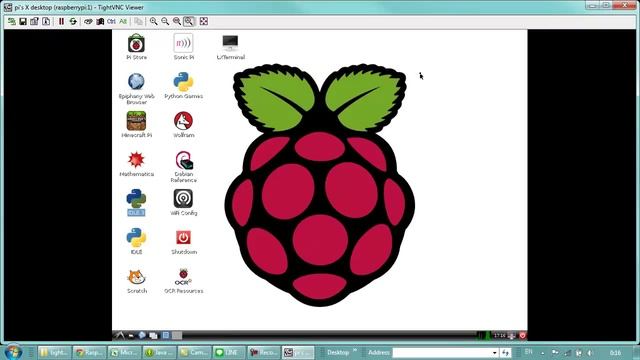Click the CPU usage monitor in the Pi panel
Image resolution: width=640 pixels, height=360 pixels.
coord(484,335)
